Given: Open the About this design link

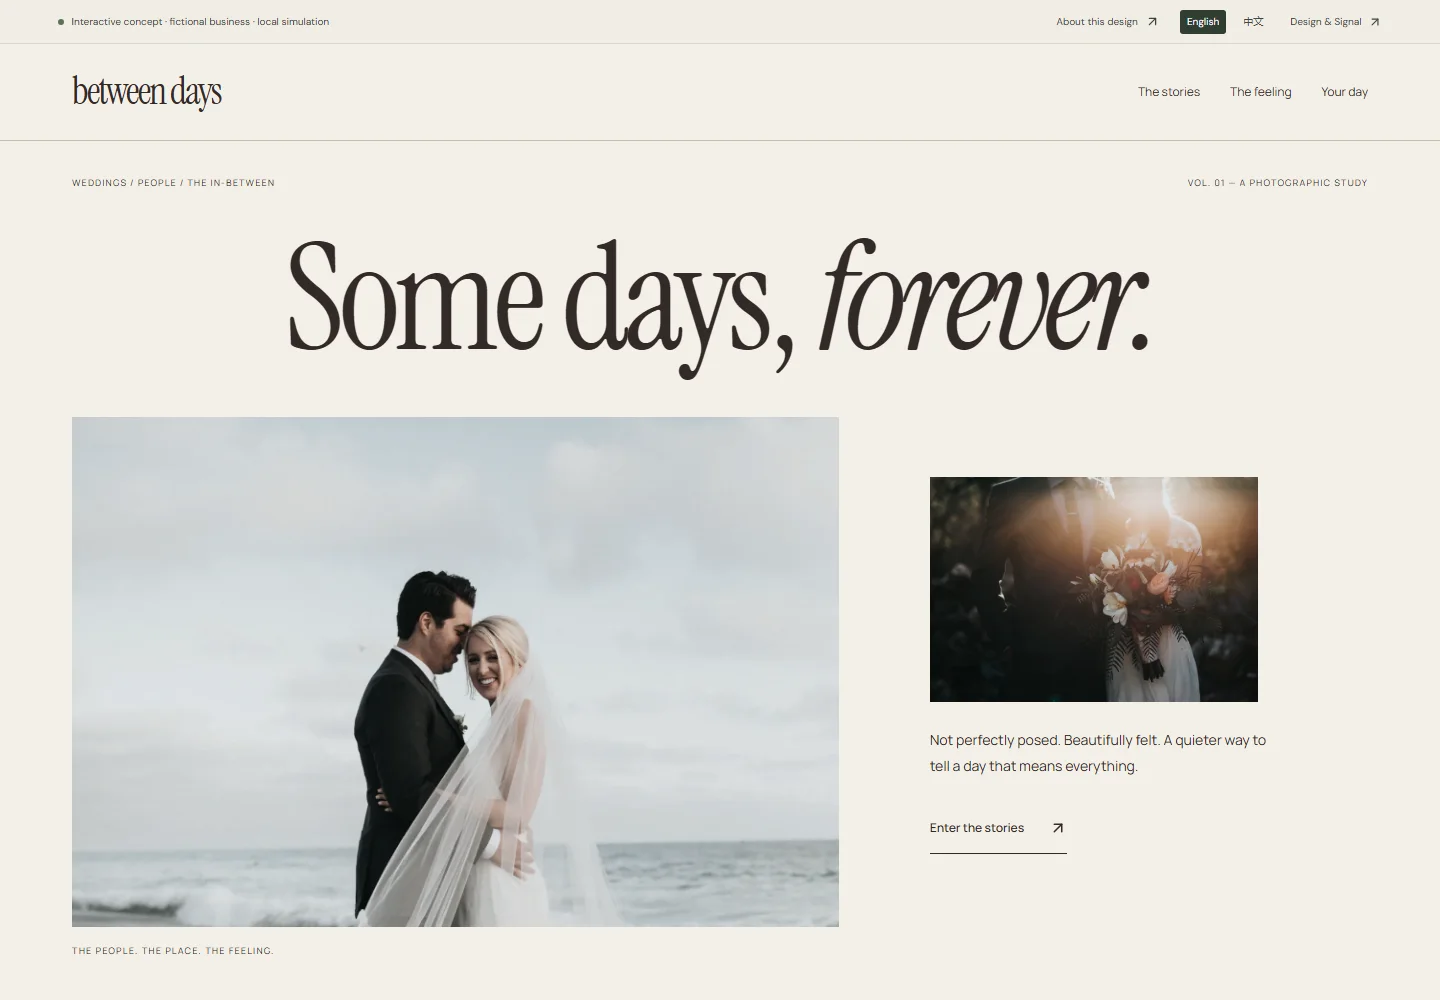Looking at the screenshot, I should click(1106, 22).
